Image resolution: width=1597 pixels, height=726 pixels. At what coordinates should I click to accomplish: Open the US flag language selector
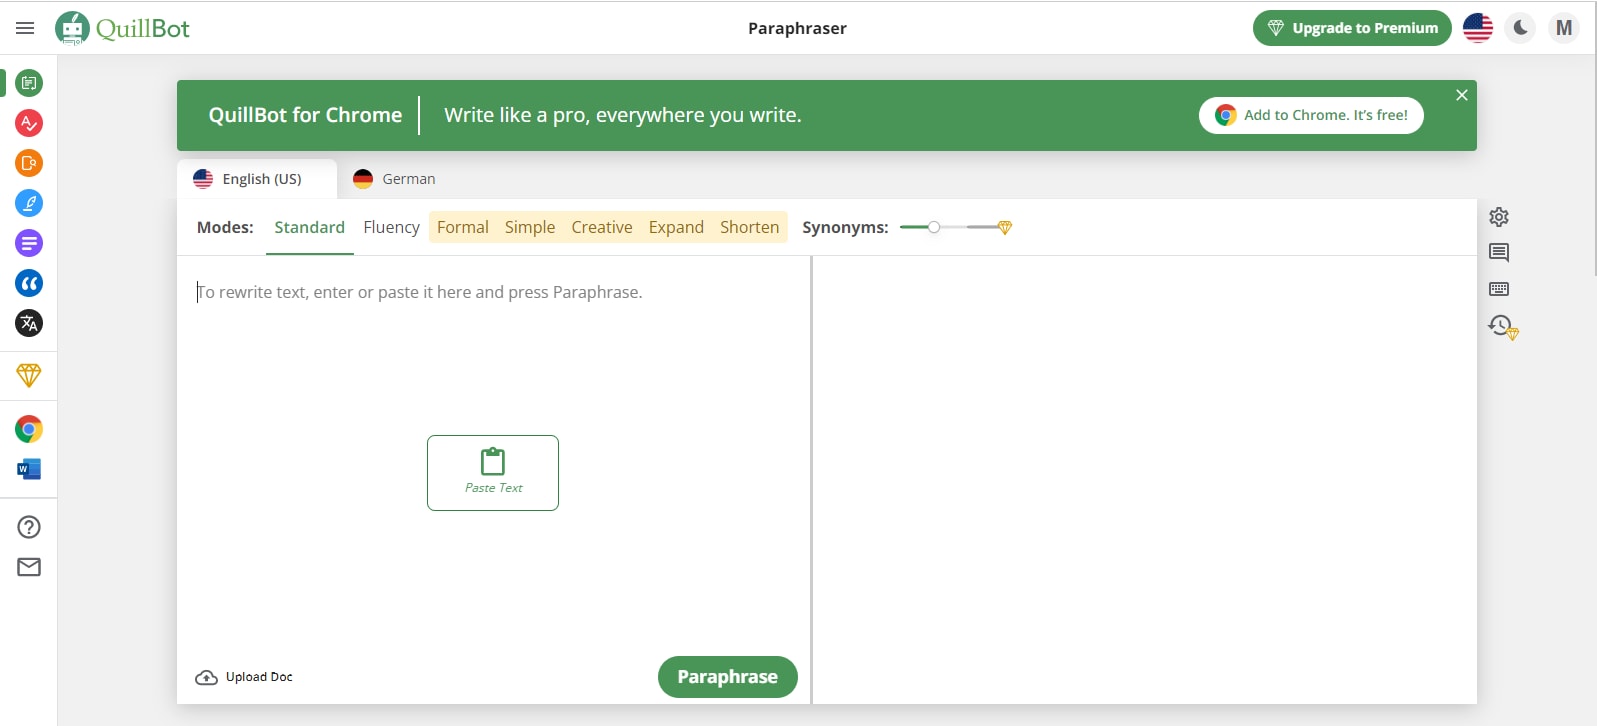[x=1478, y=28]
